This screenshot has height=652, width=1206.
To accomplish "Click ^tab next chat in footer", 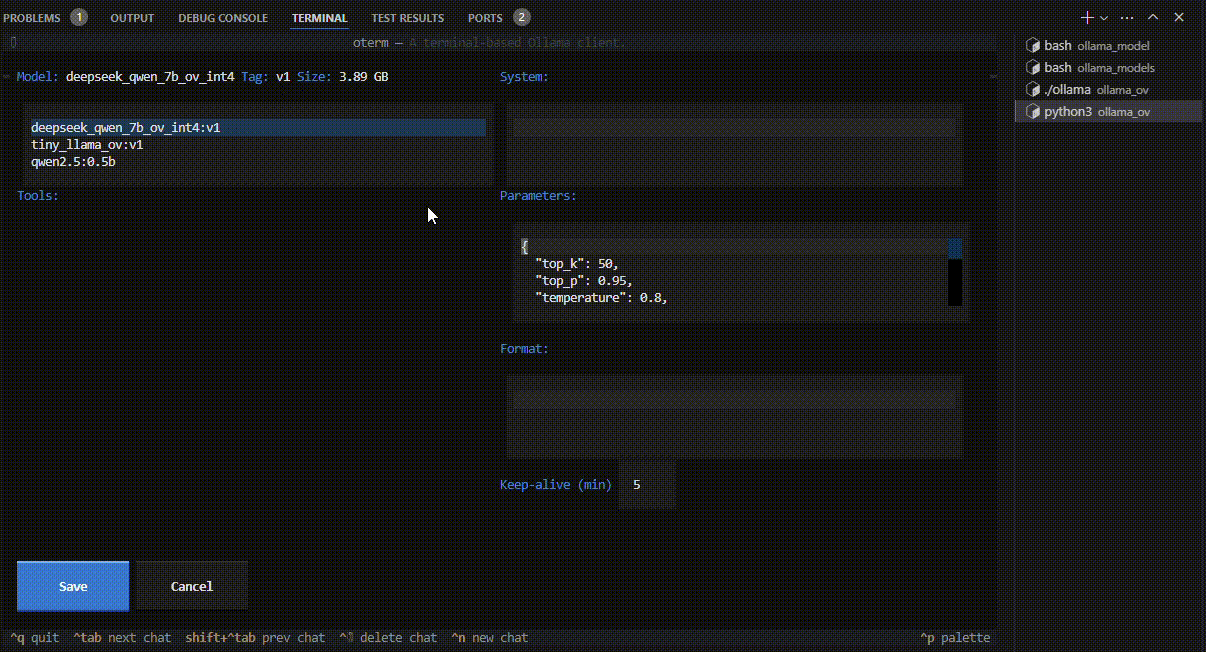I will coord(122,637).
